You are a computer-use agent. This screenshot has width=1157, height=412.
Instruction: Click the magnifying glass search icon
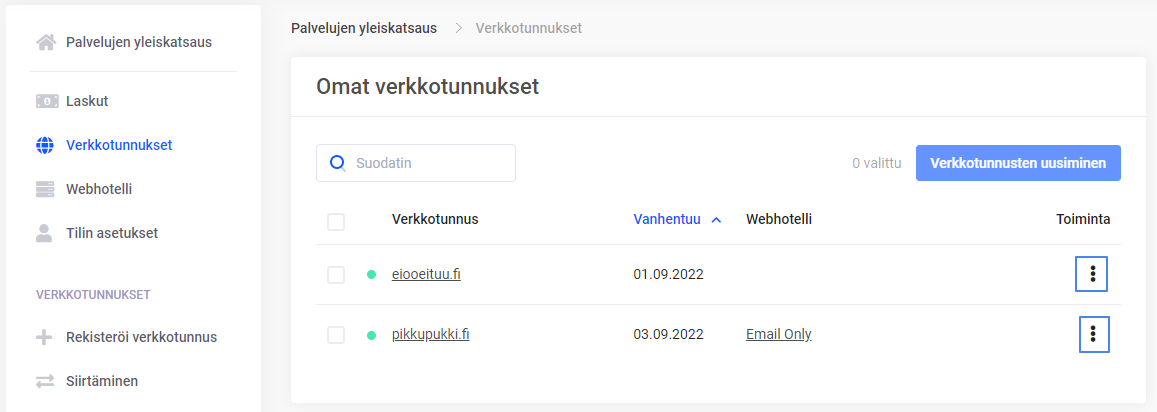pos(338,162)
